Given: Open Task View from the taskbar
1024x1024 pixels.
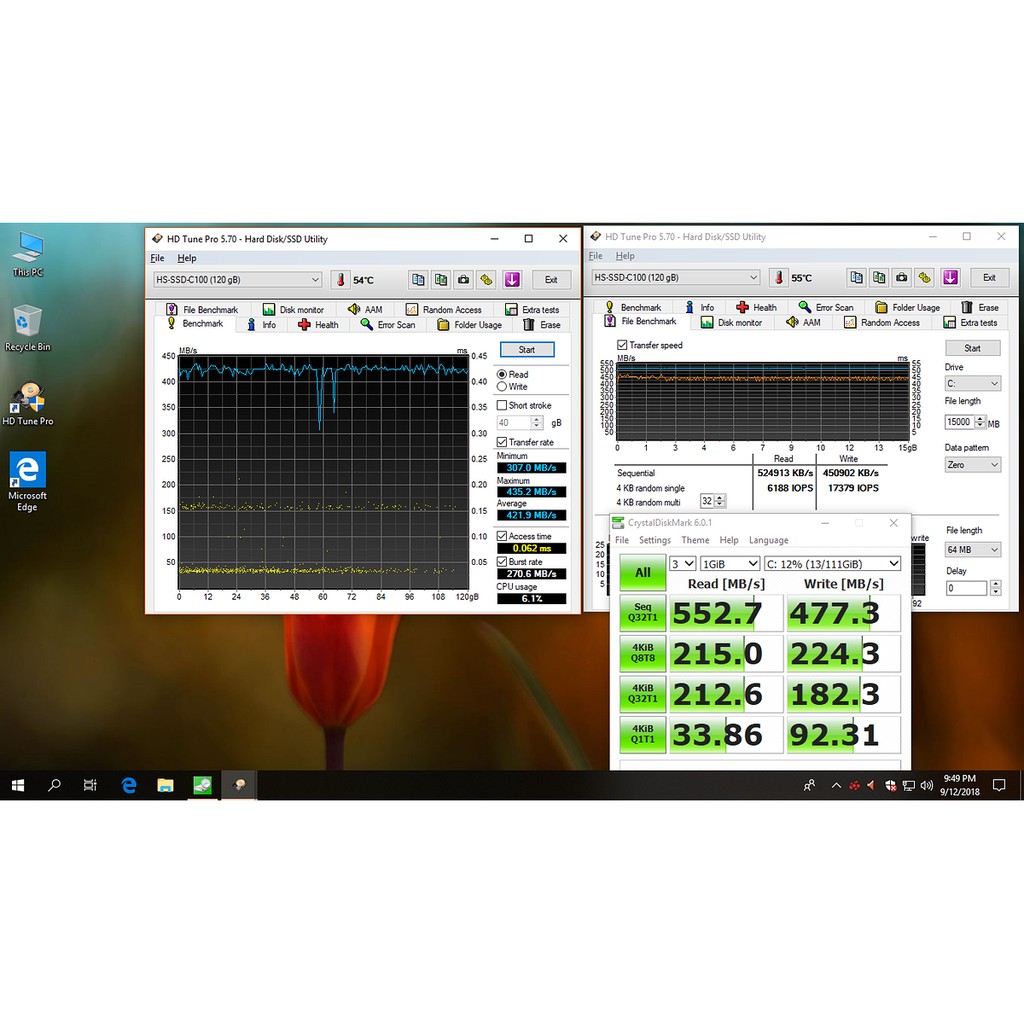Looking at the screenshot, I should [x=90, y=785].
